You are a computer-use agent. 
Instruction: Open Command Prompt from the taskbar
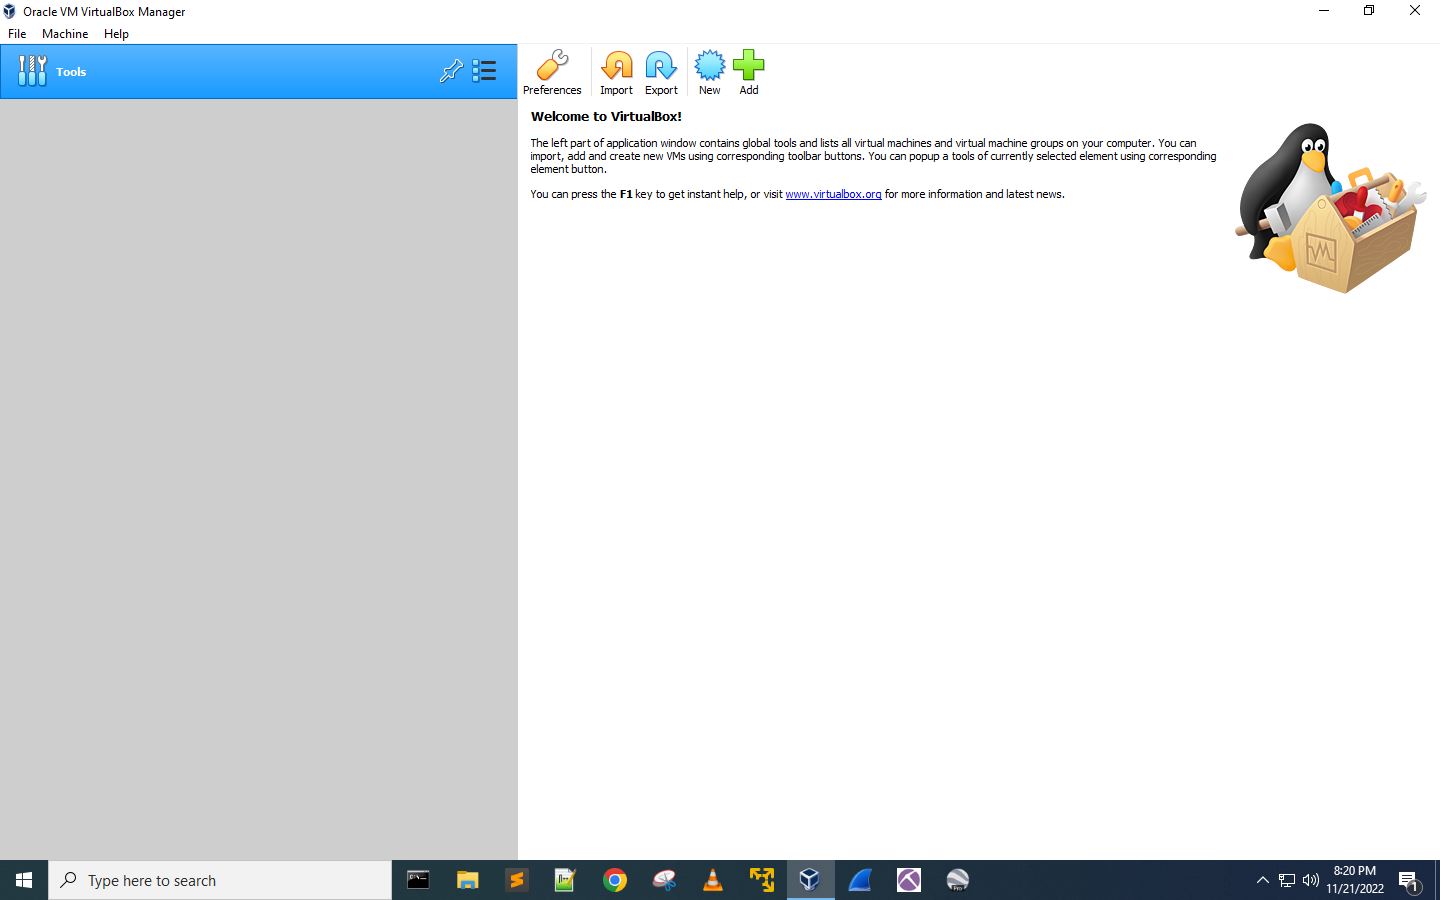[418, 880]
